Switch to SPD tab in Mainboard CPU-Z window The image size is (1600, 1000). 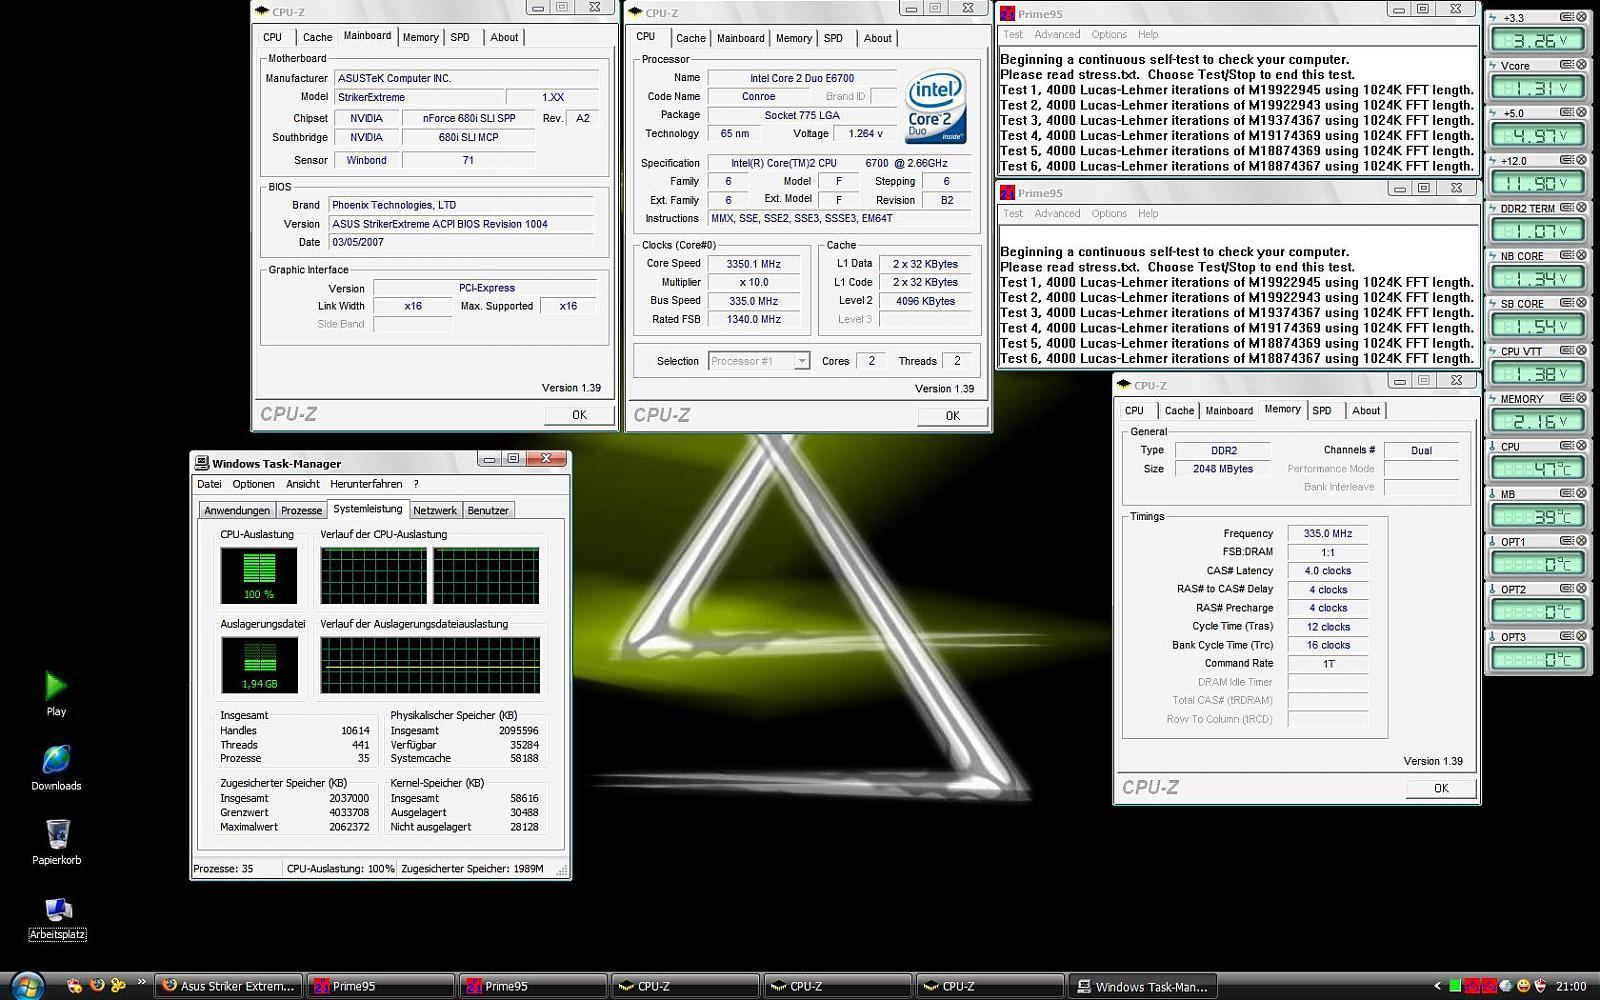click(x=460, y=37)
